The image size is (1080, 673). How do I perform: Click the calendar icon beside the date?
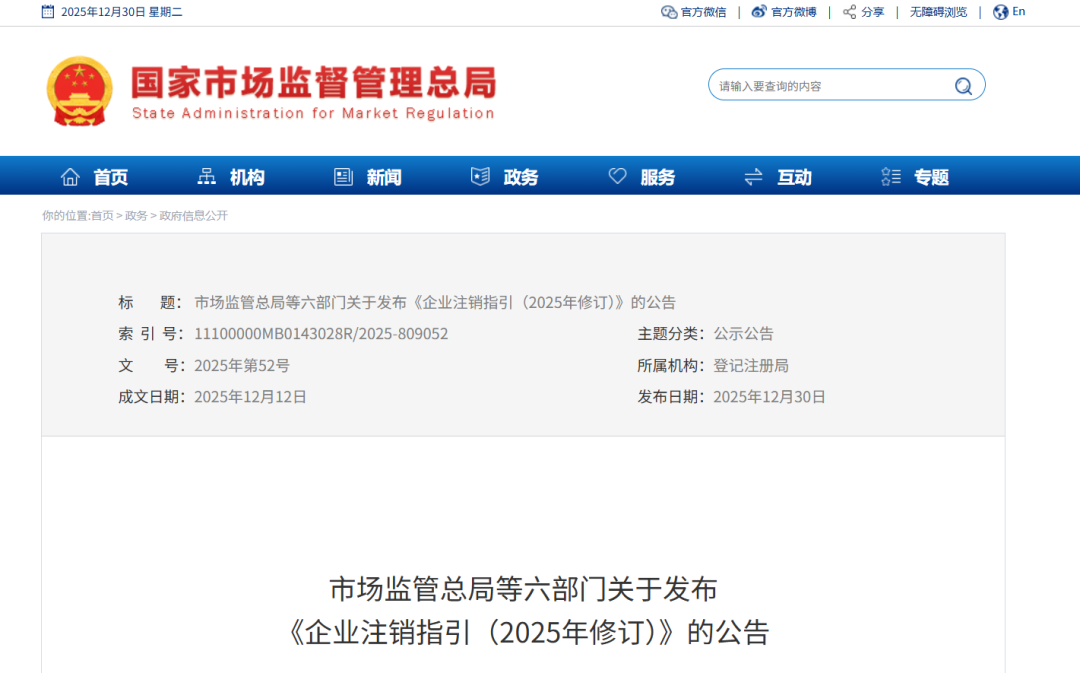[x=48, y=12]
